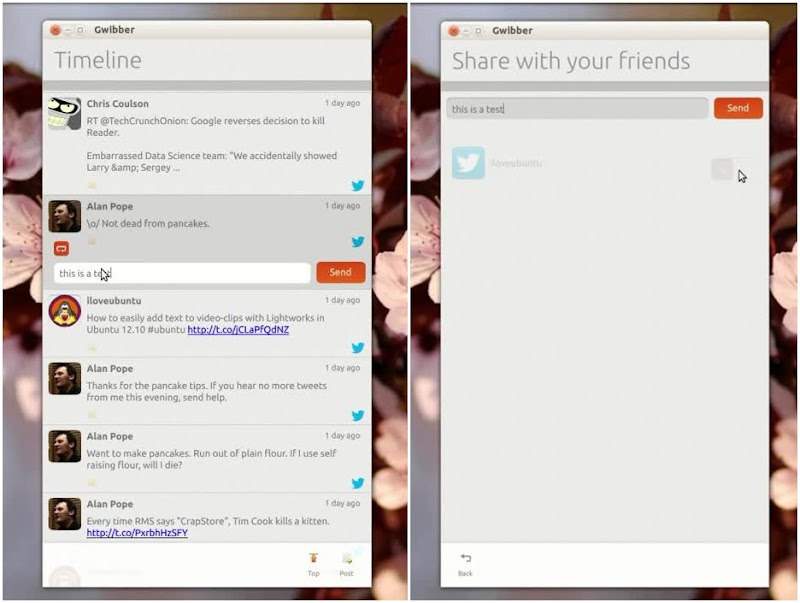Image resolution: width=800 pixels, height=603 pixels.
Task: Favorite the 'Want to make pancakes' star icon
Action: [92, 483]
